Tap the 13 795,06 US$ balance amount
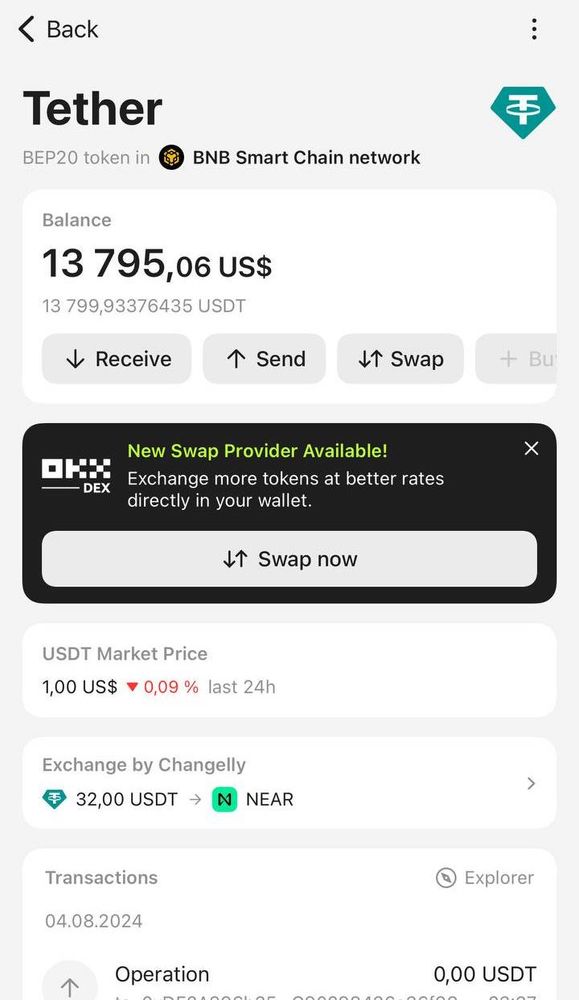The image size is (579, 1000). pyautogui.click(x=157, y=264)
